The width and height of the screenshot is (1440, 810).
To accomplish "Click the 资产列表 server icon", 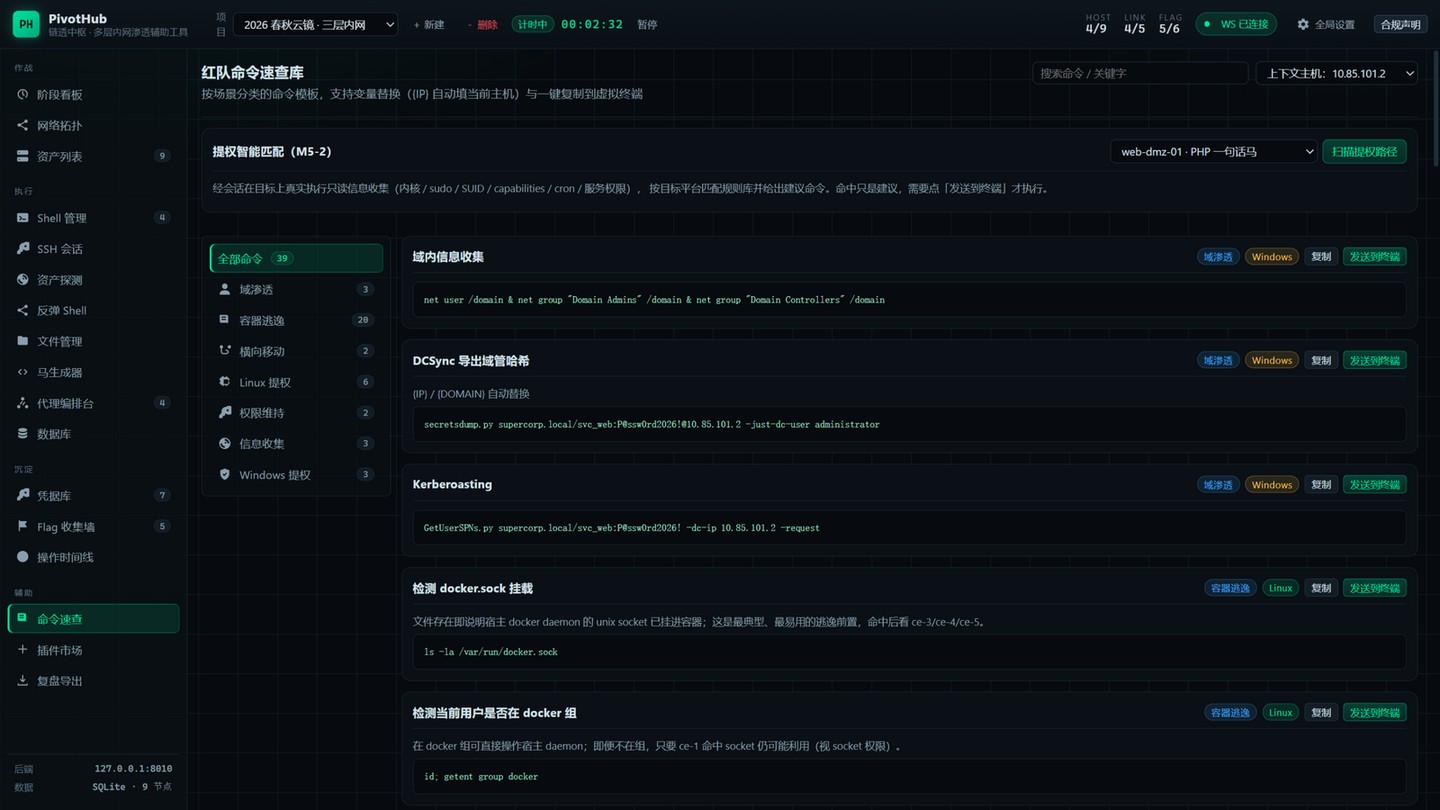I will 23,157.
